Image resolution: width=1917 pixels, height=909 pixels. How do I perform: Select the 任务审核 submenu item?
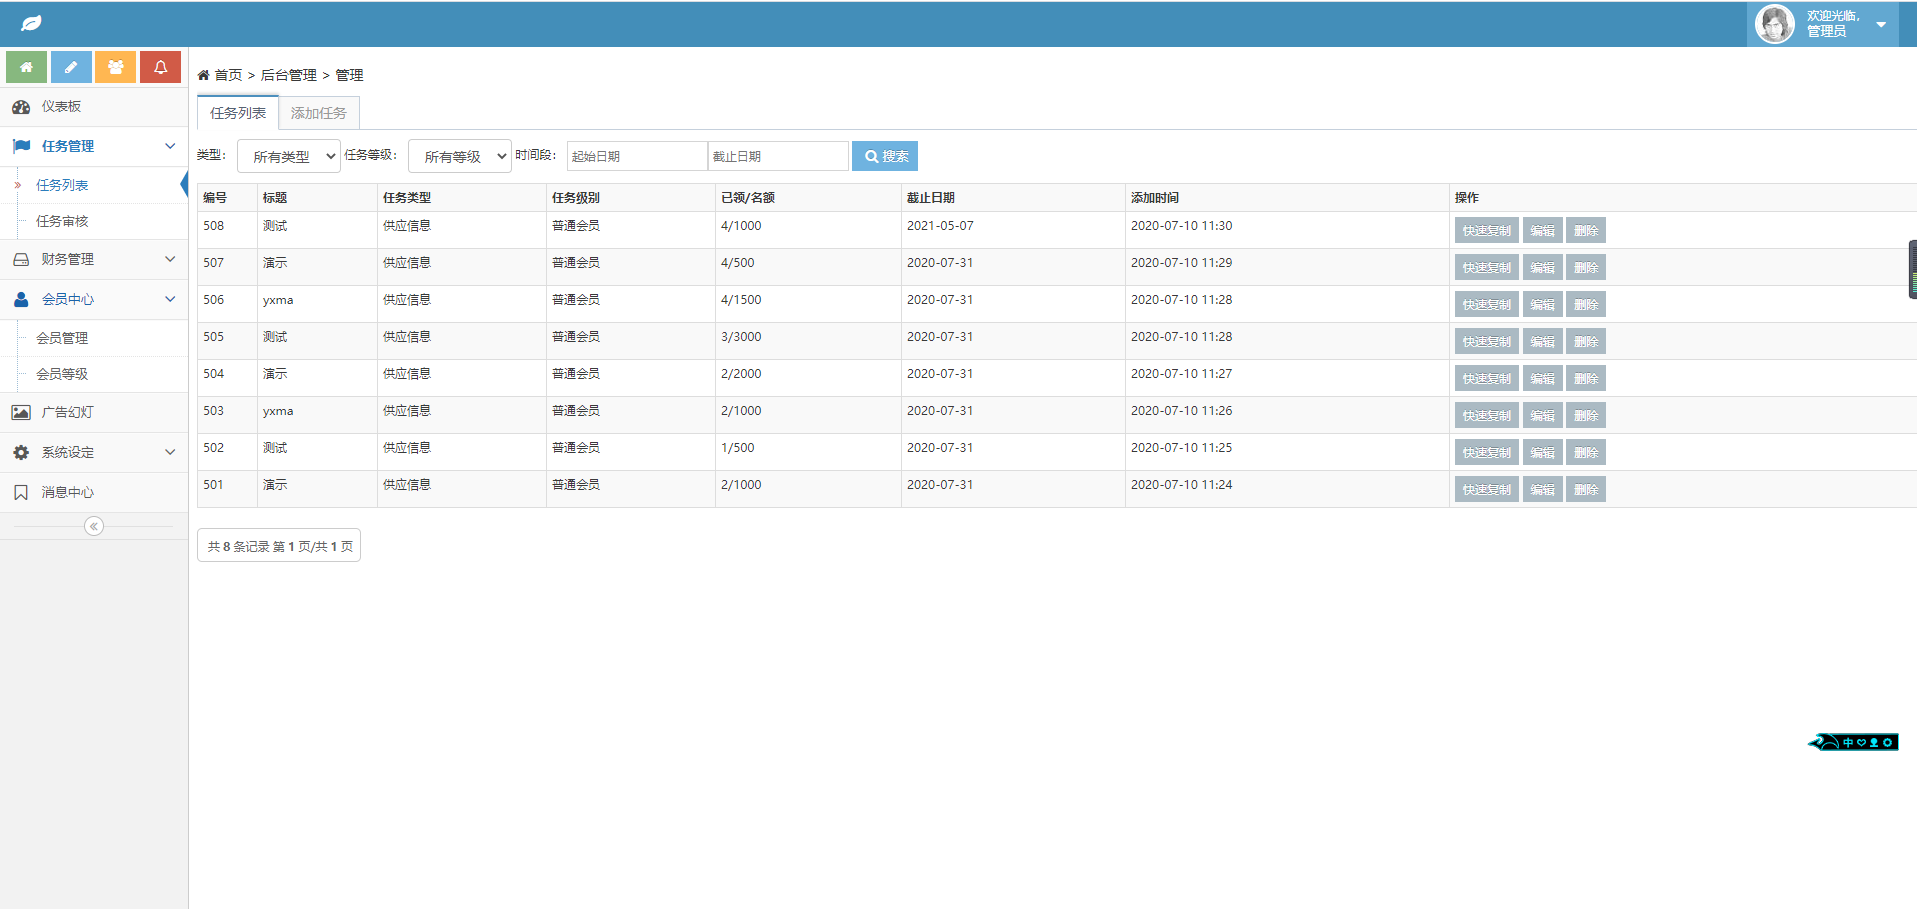click(x=62, y=221)
